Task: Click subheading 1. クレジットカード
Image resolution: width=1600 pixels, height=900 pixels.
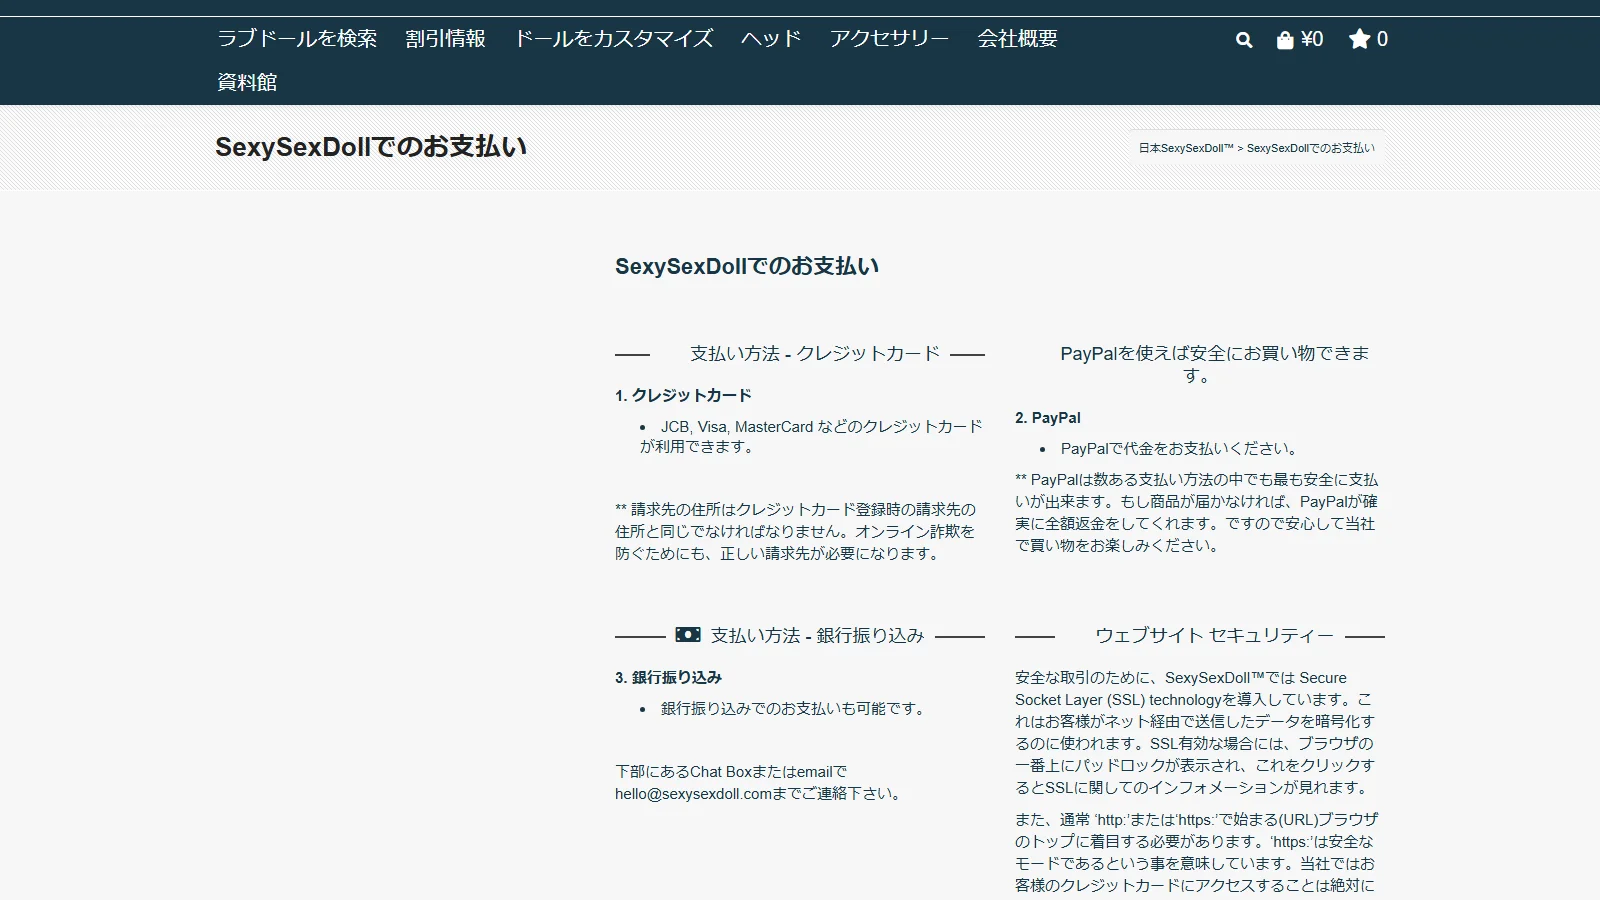Action: (683, 396)
